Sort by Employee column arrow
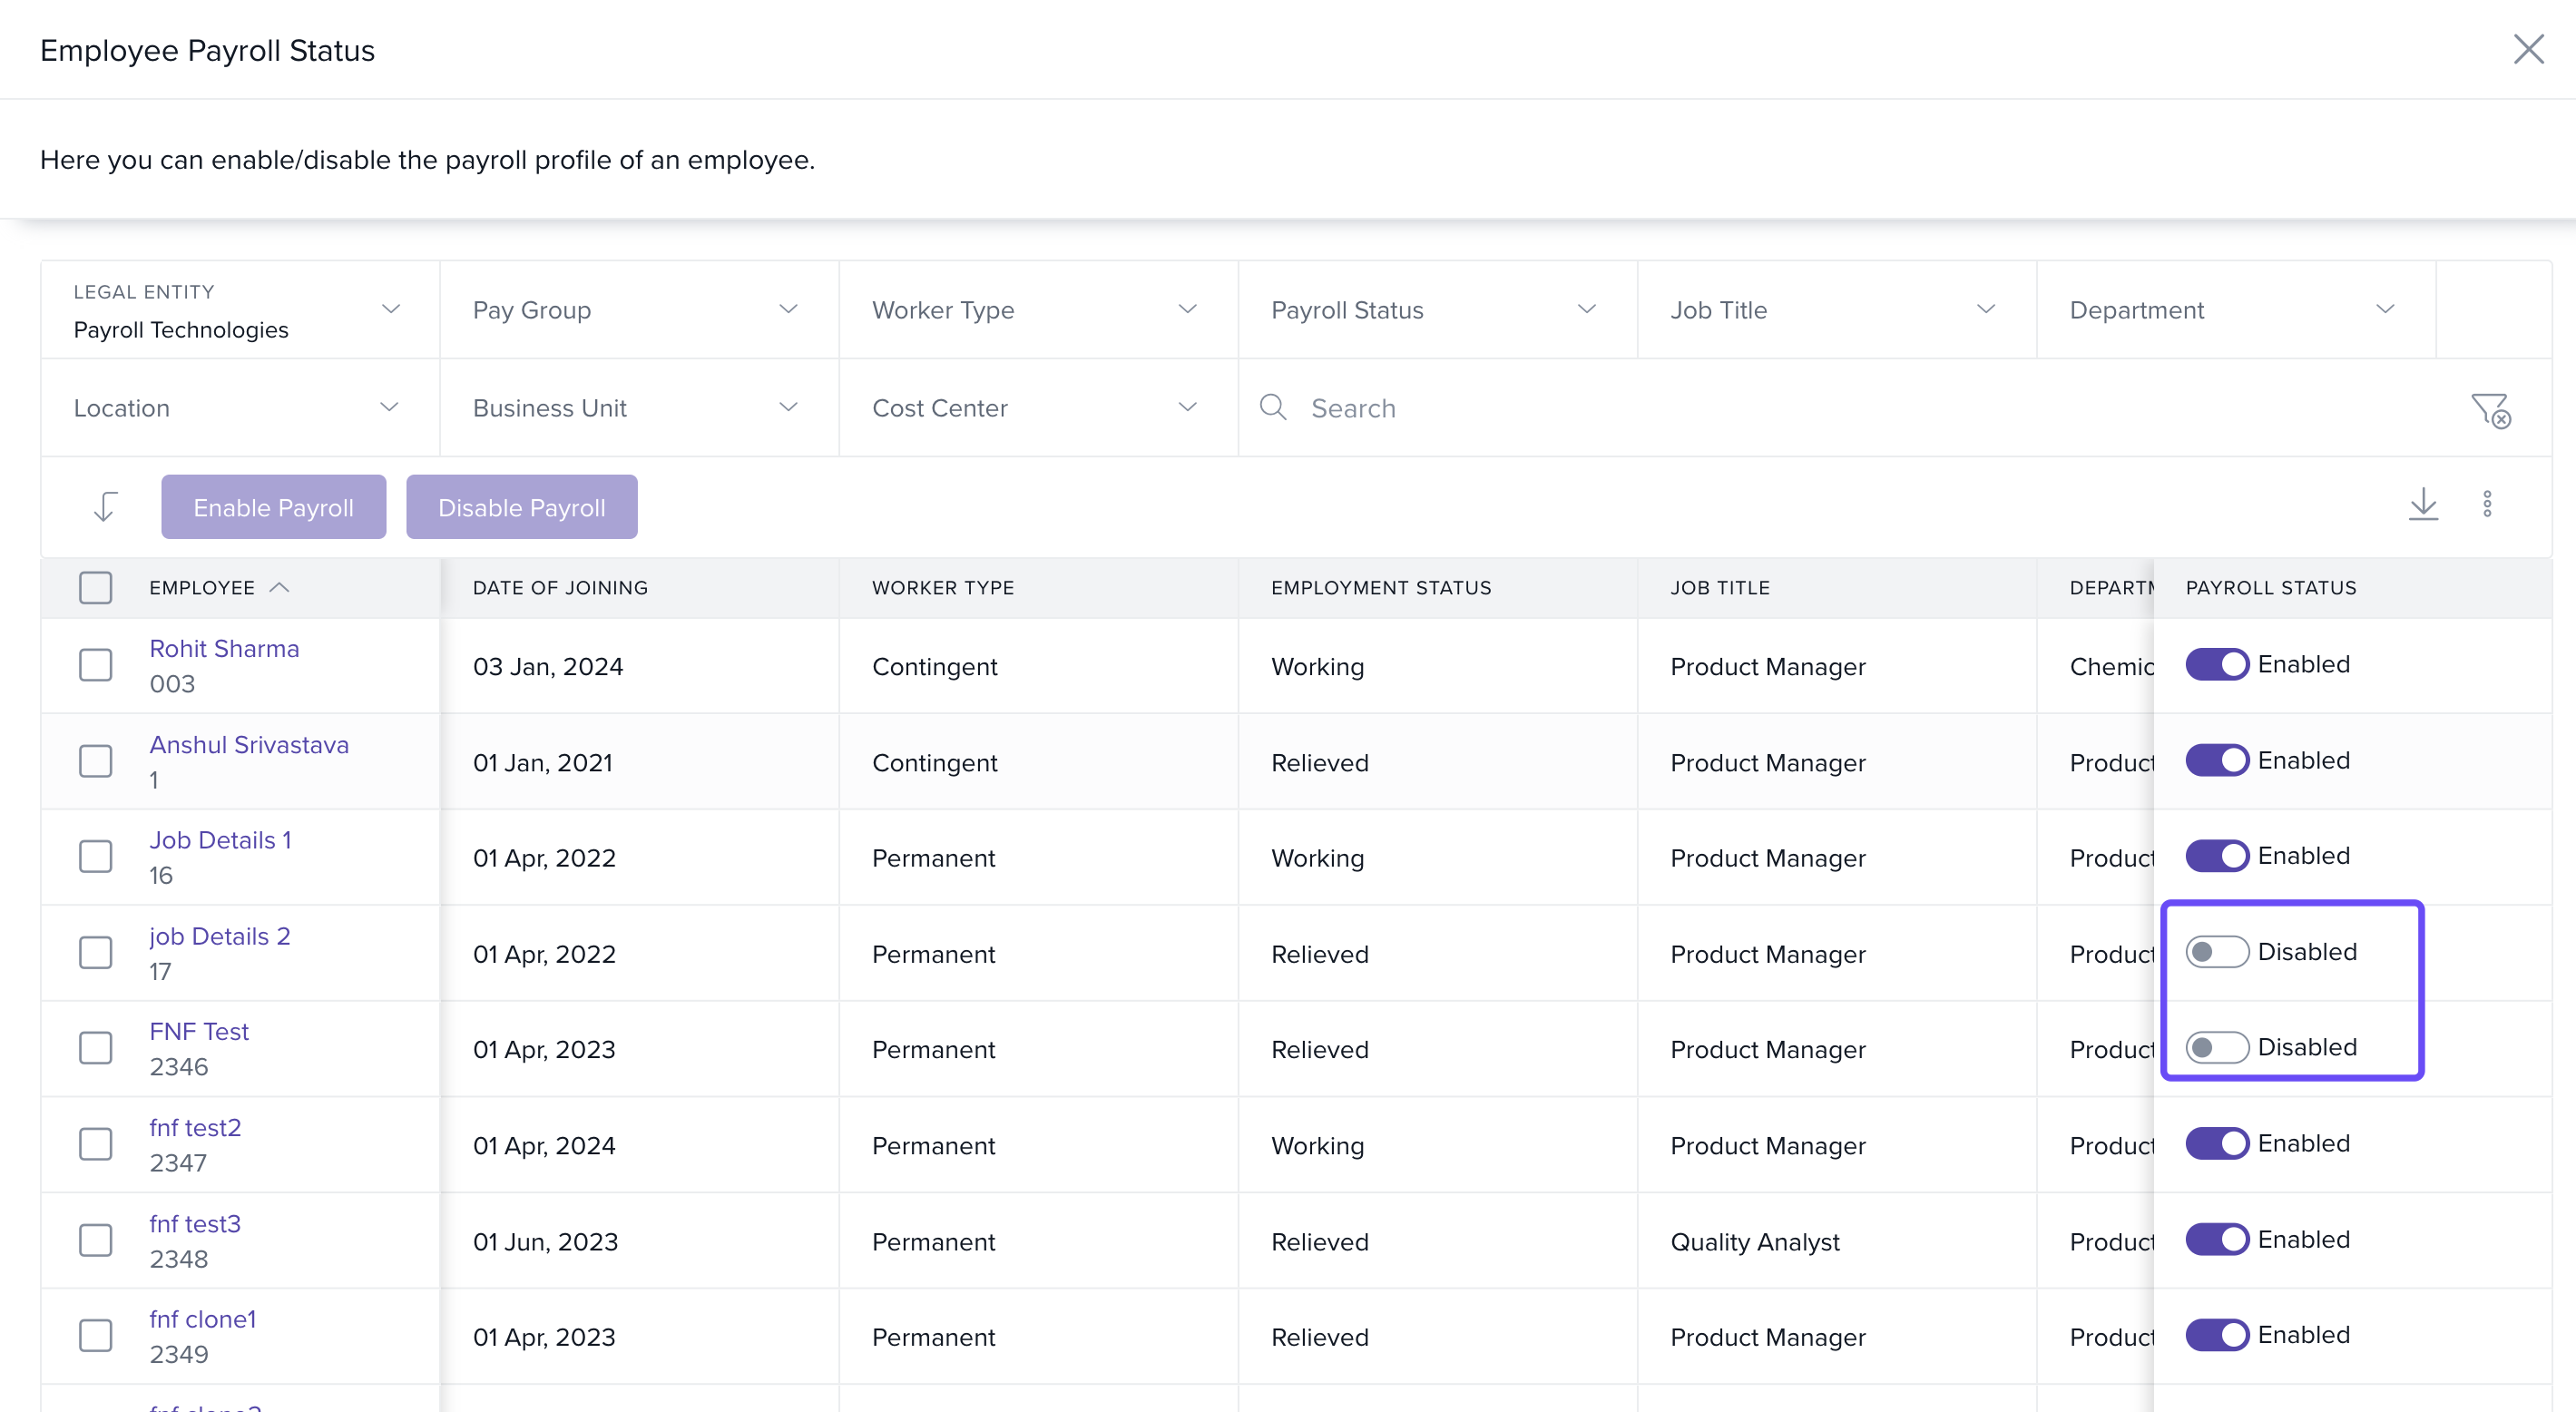Screen dimensions: 2576x1412 tap(280, 588)
